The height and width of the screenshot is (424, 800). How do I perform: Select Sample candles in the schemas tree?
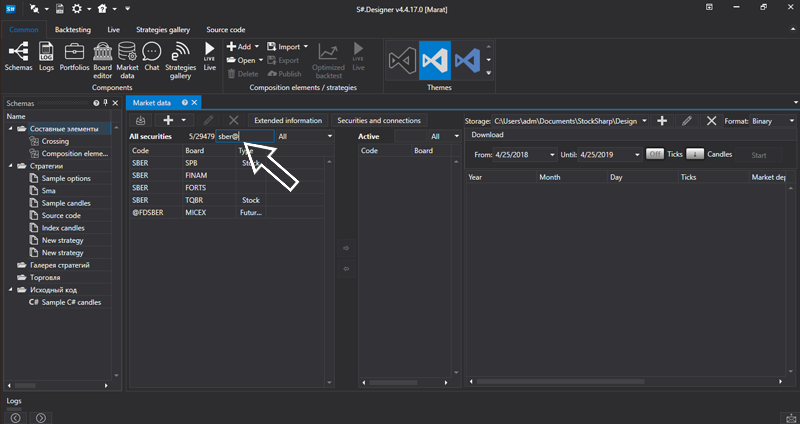pos(65,203)
